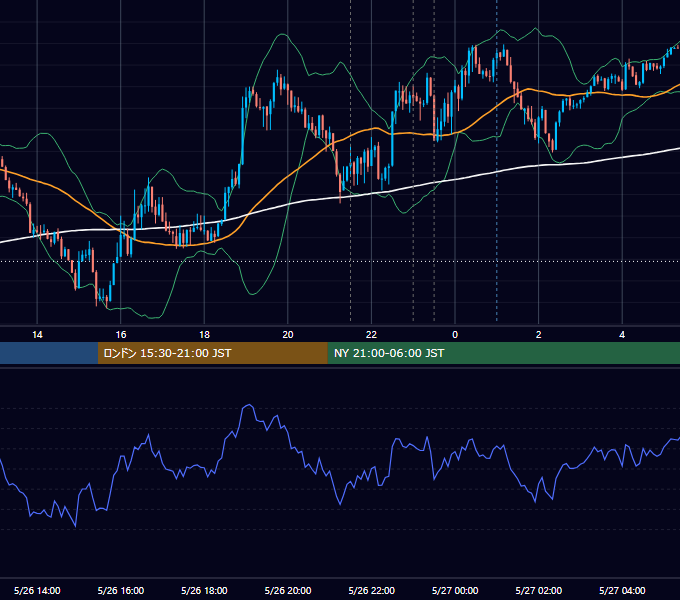
Task: Click the 5/26 20:00 time label
Action: click(x=288, y=590)
